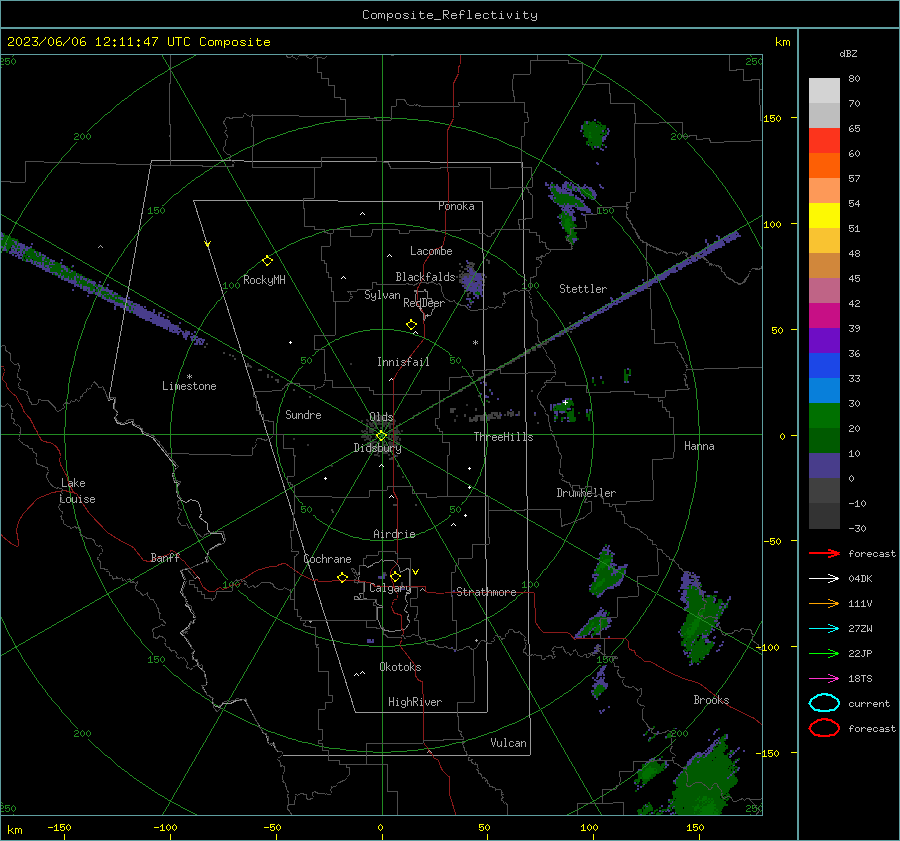Screen dimensions: 900x841
Task: Click the Brooks town label
Action: click(711, 700)
